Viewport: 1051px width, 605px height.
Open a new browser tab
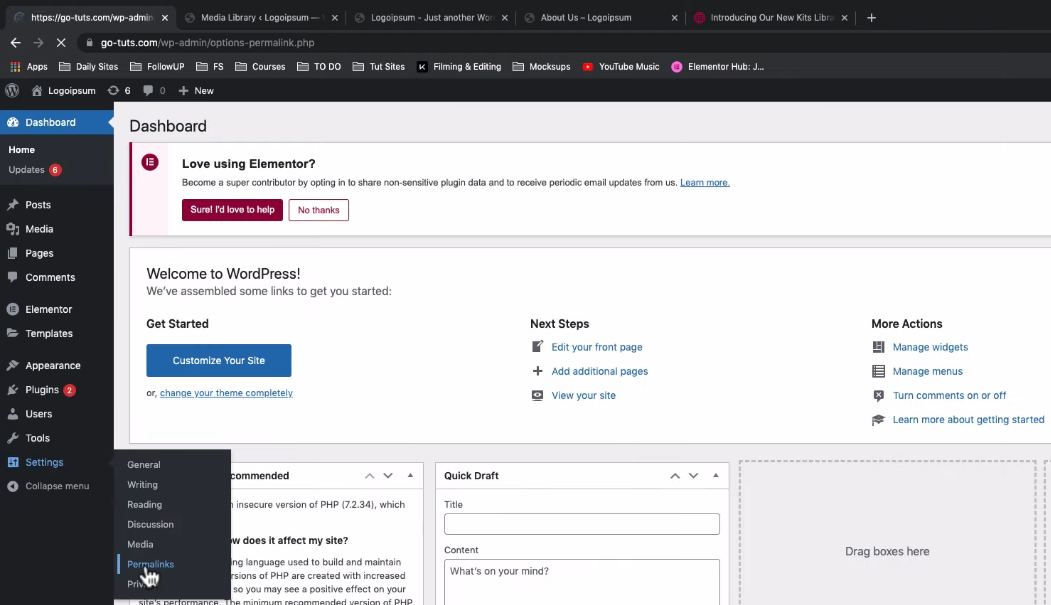coord(871,17)
